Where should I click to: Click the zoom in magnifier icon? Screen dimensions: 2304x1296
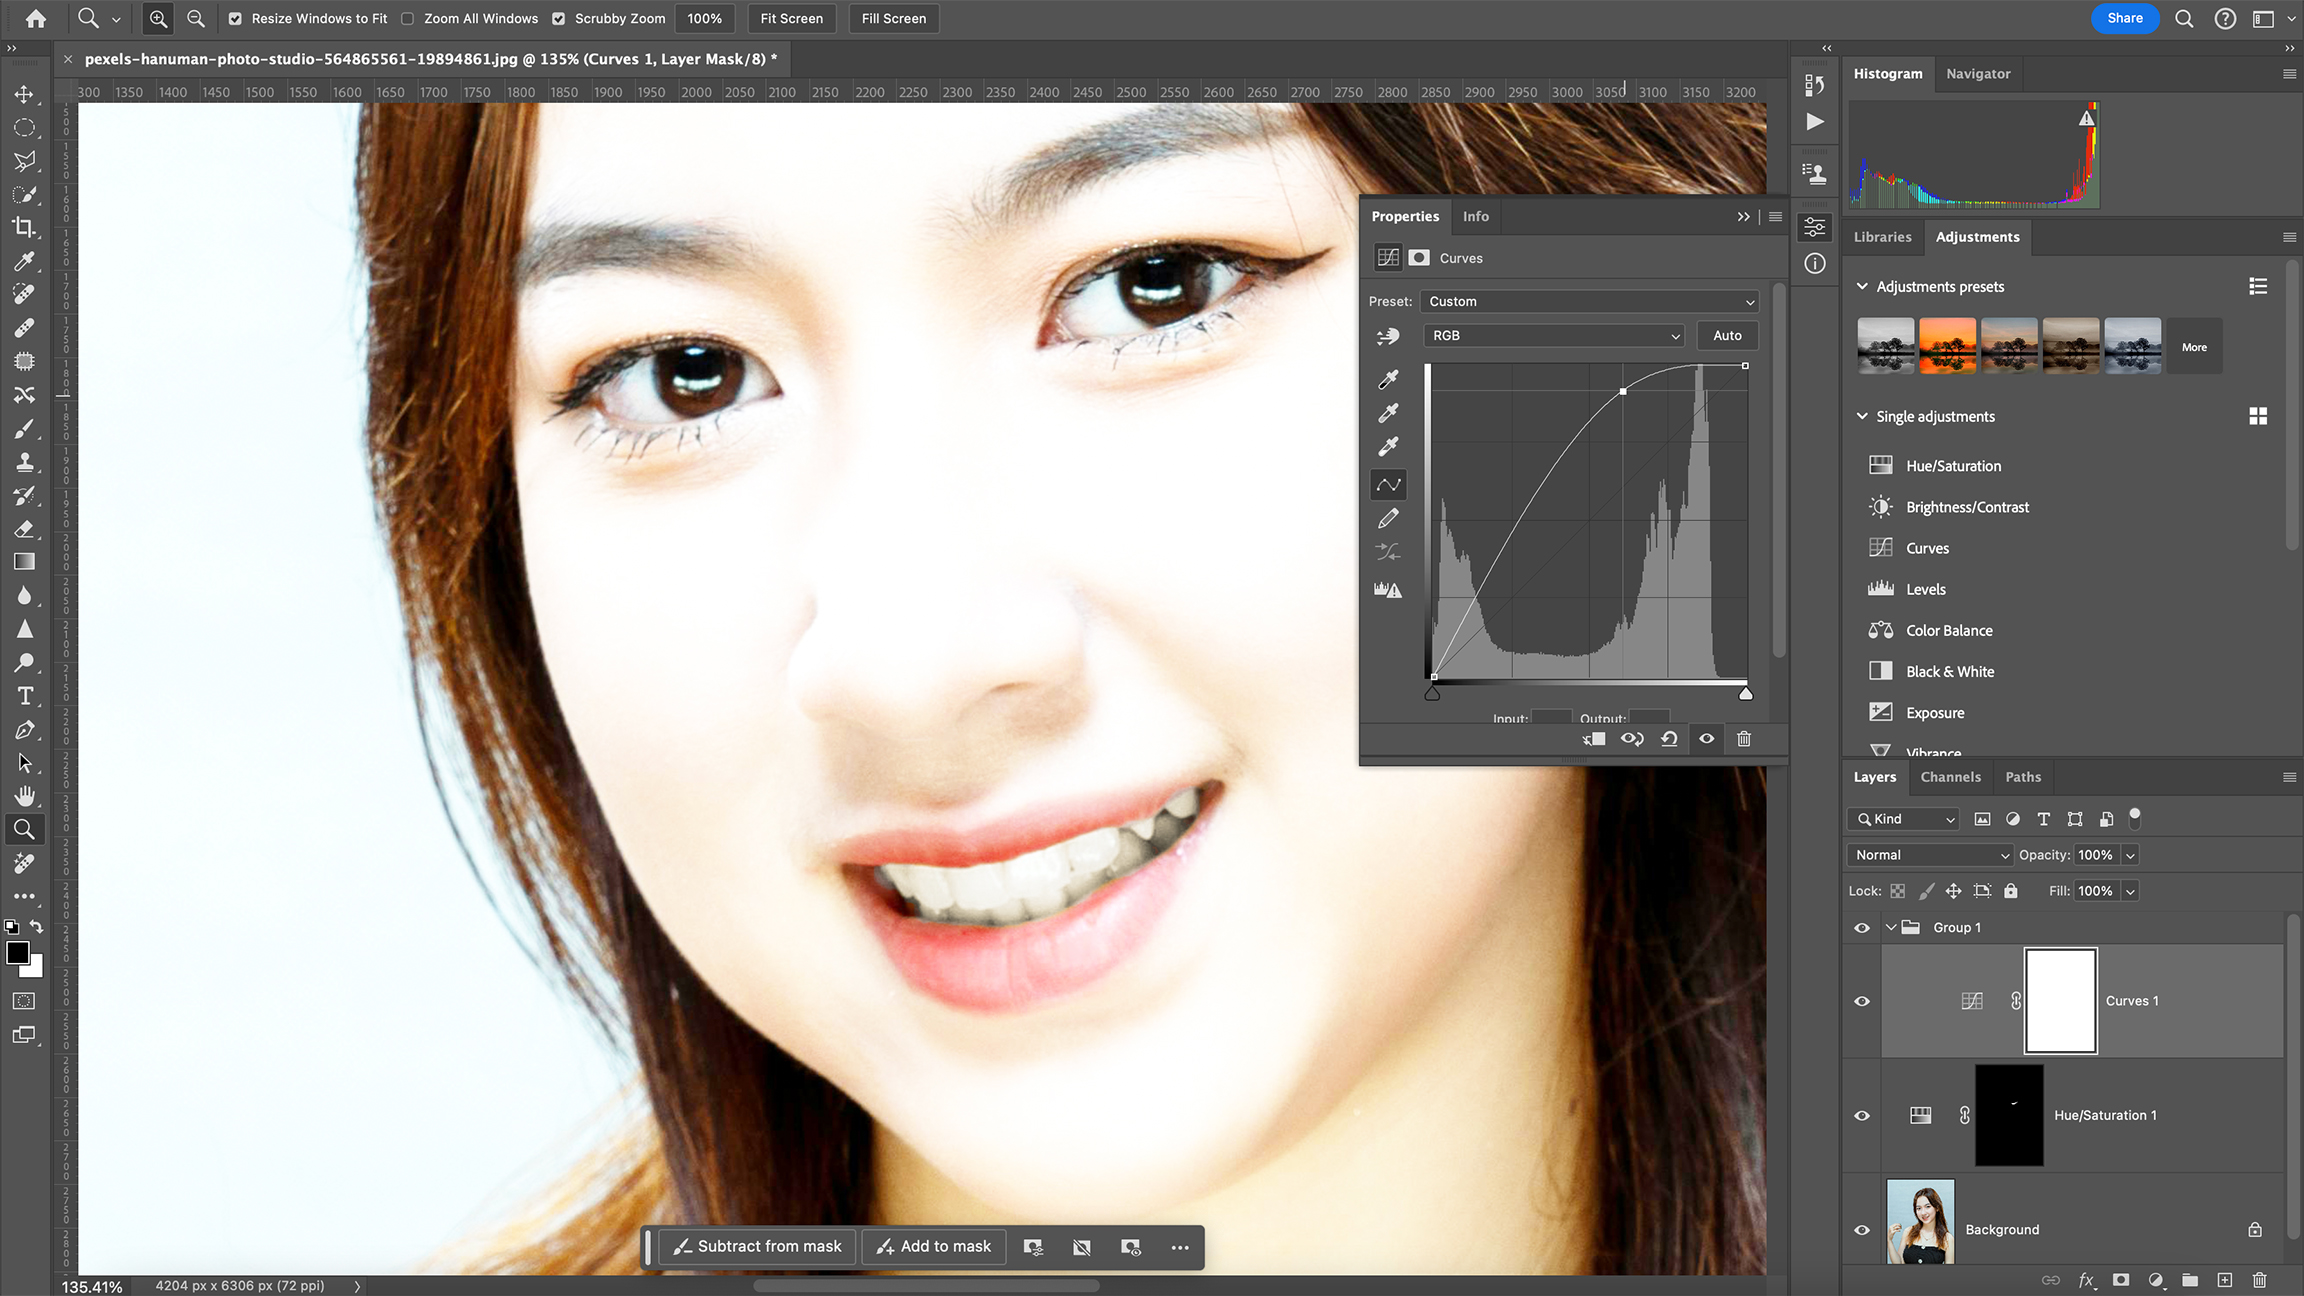point(158,18)
